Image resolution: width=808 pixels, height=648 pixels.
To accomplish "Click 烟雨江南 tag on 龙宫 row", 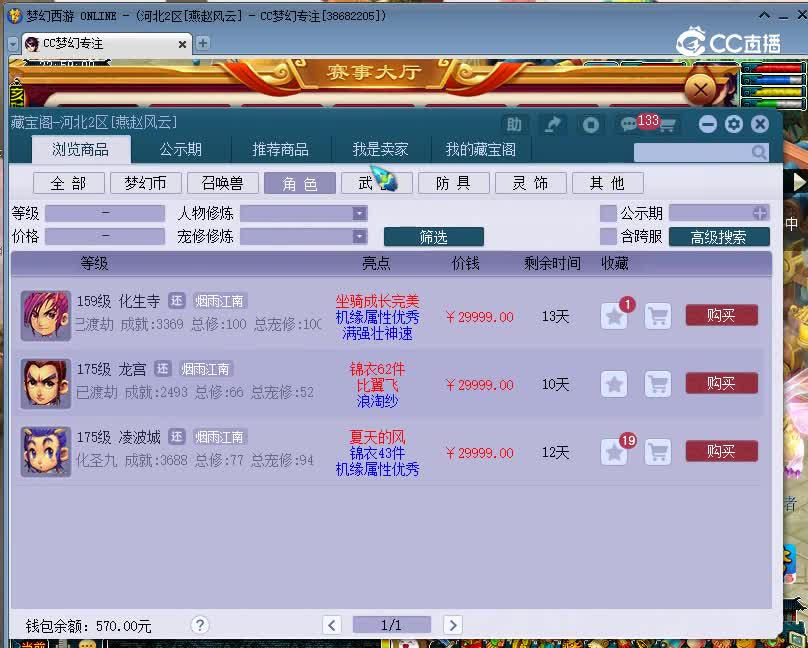I will pyautogui.click(x=205, y=369).
